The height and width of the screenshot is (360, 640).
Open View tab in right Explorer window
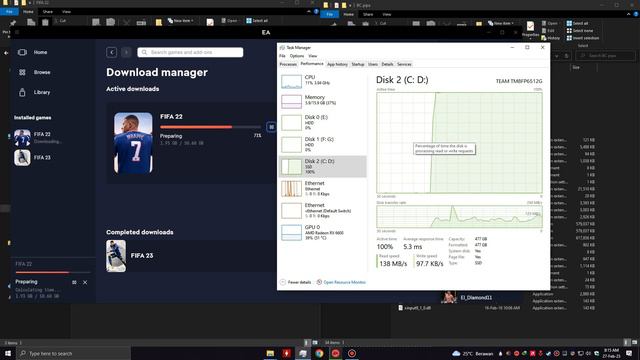coord(387,14)
